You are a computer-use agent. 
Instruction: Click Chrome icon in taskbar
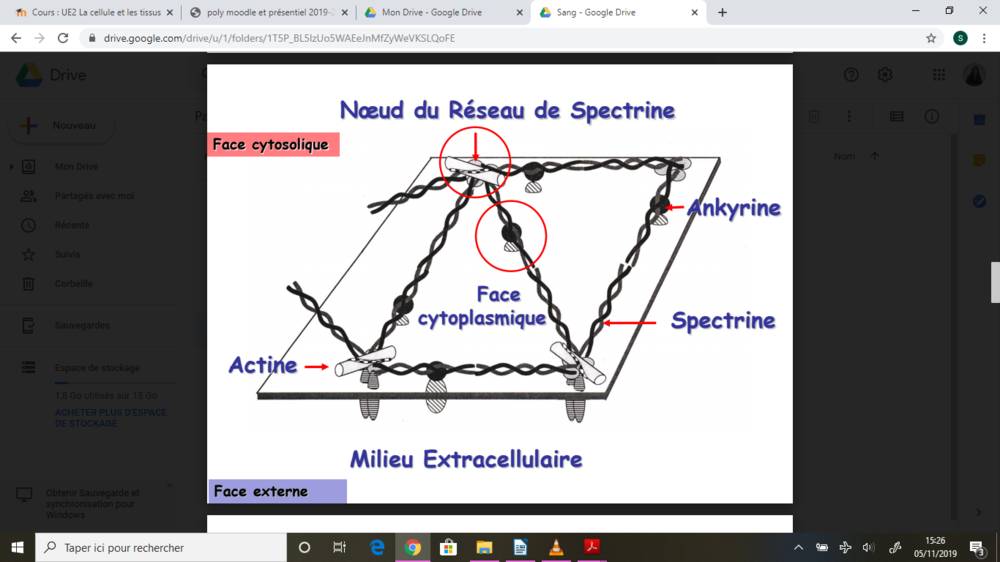coord(413,547)
